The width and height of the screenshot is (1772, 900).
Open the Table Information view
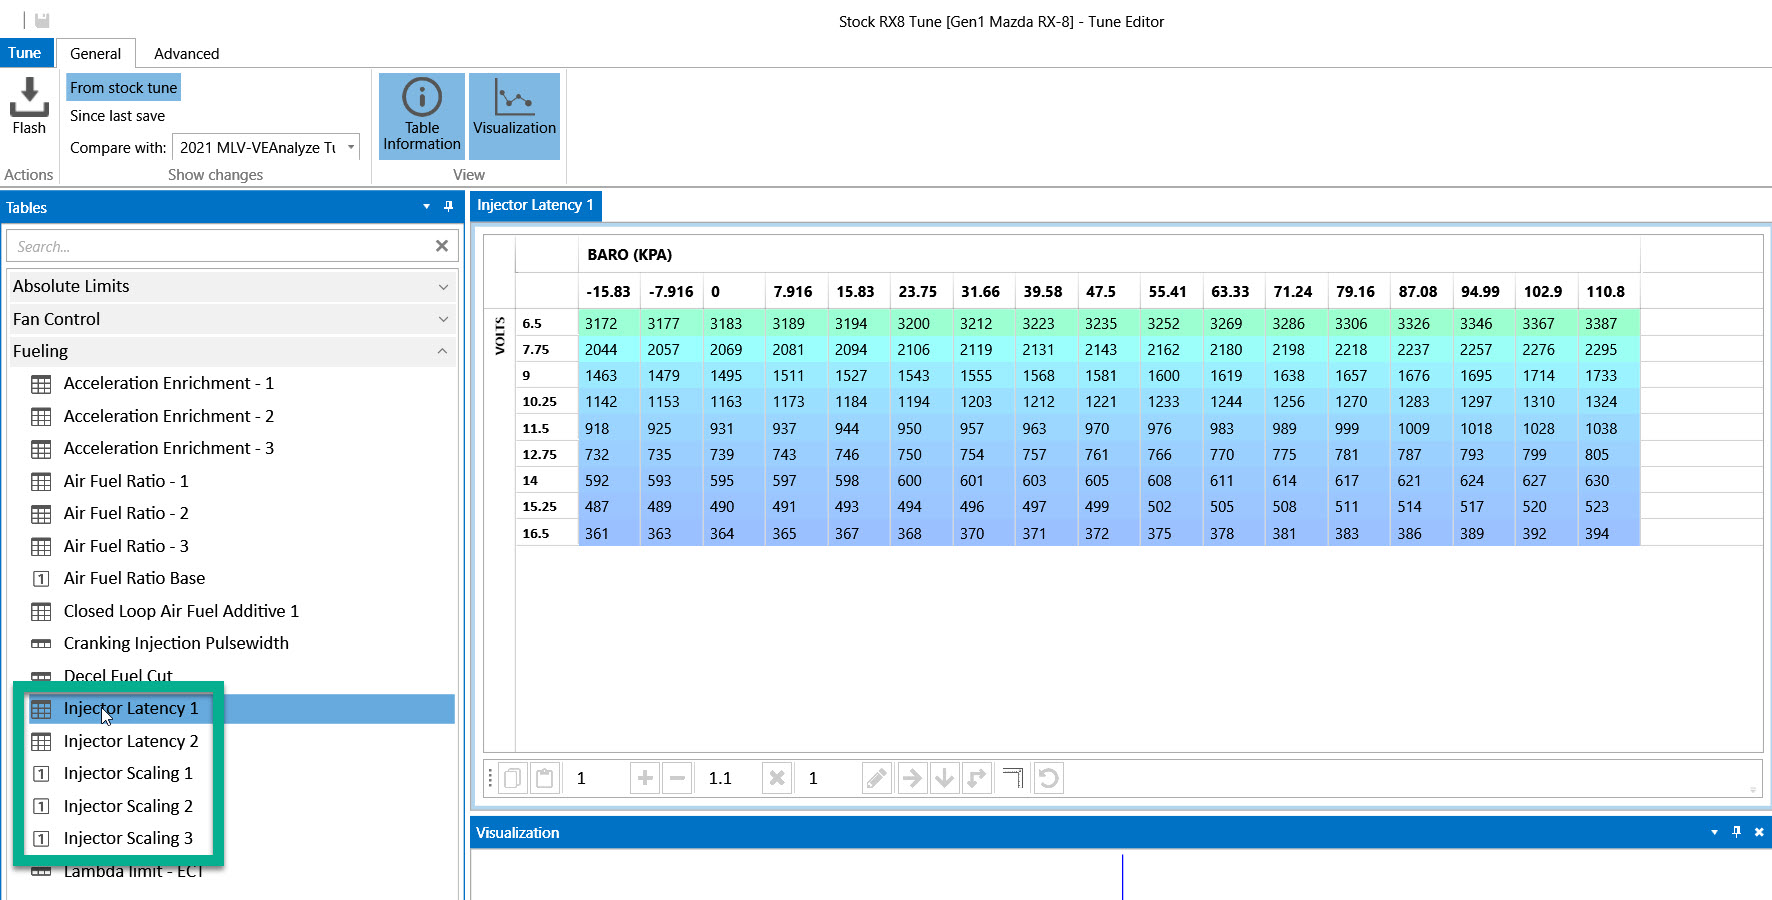click(422, 116)
